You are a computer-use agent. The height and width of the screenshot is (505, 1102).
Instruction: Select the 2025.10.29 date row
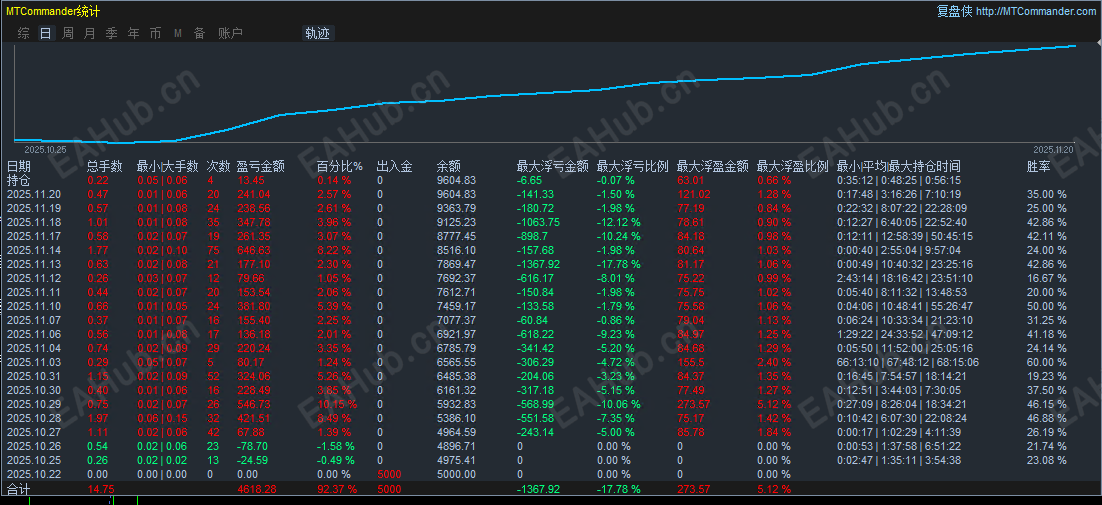coord(34,405)
